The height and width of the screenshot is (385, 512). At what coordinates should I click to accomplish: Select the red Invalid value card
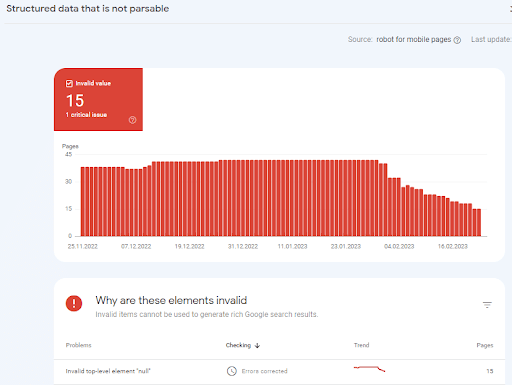tap(98, 99)
